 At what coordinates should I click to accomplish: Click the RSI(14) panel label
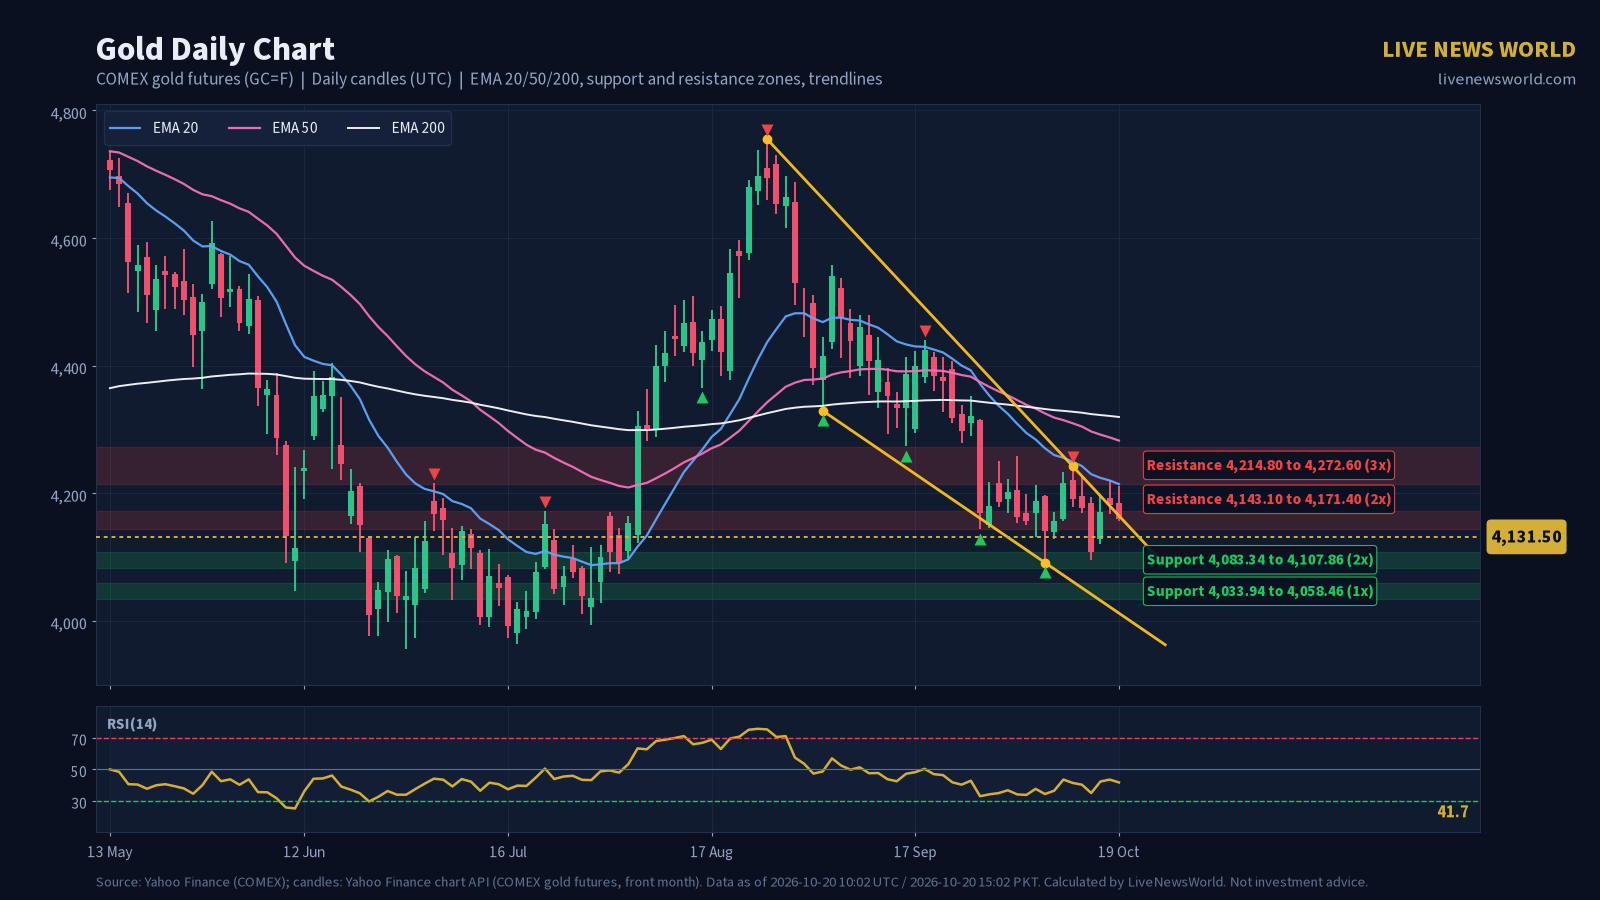coord(132,724)
